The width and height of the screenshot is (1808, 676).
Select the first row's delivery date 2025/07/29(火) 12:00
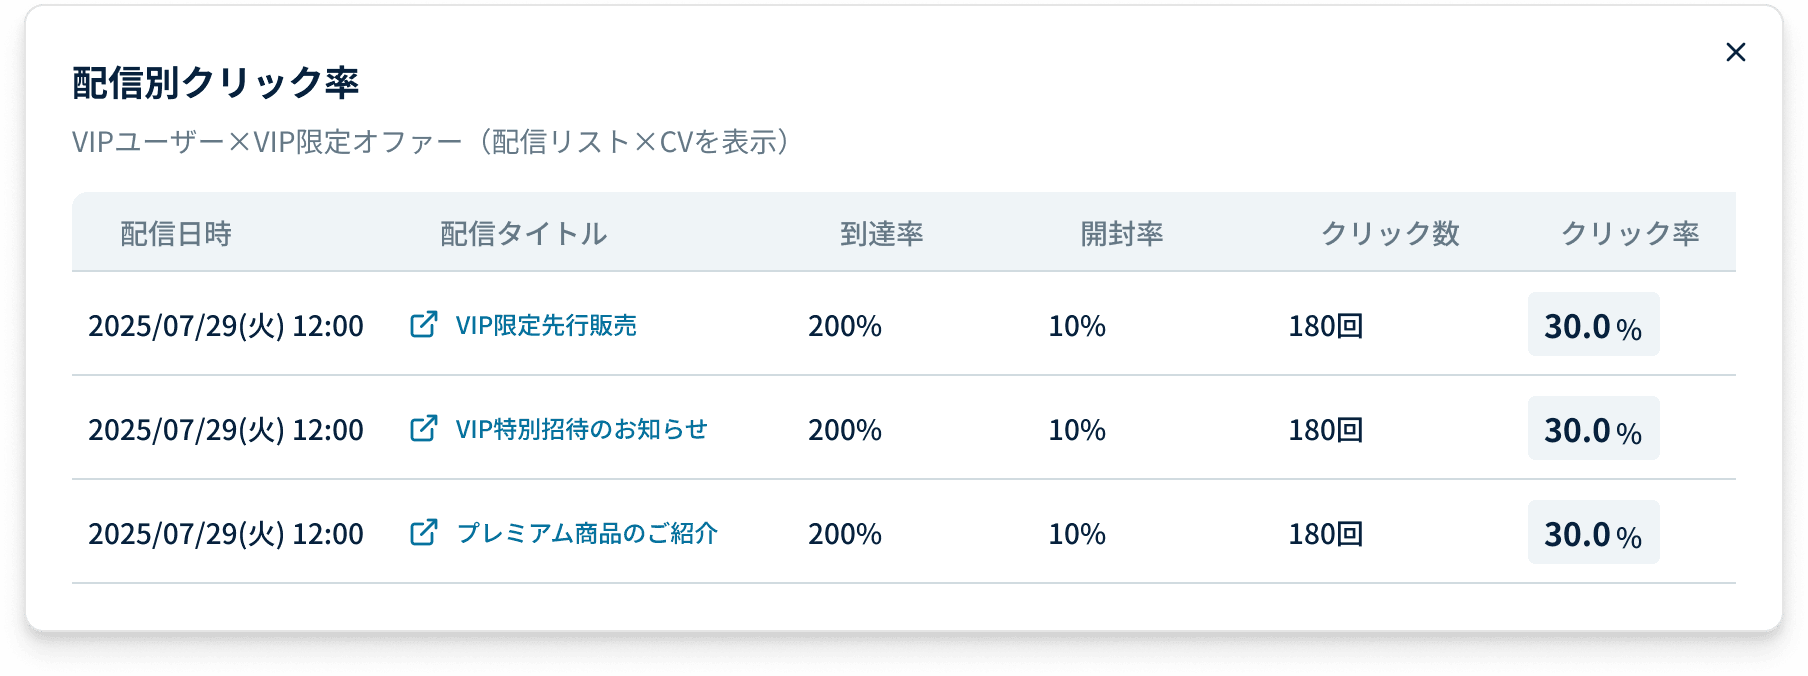coord(225,325)
